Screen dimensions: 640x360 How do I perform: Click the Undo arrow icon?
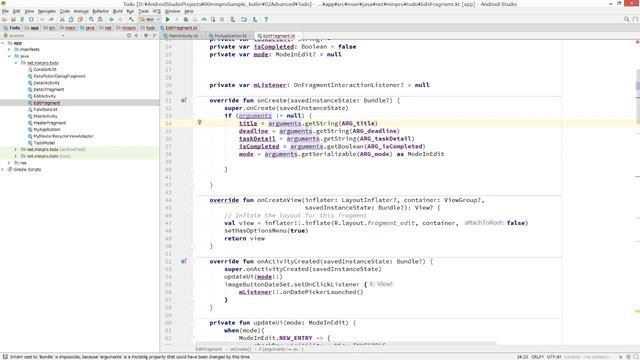pyautogui.click(x=42, y=19)
